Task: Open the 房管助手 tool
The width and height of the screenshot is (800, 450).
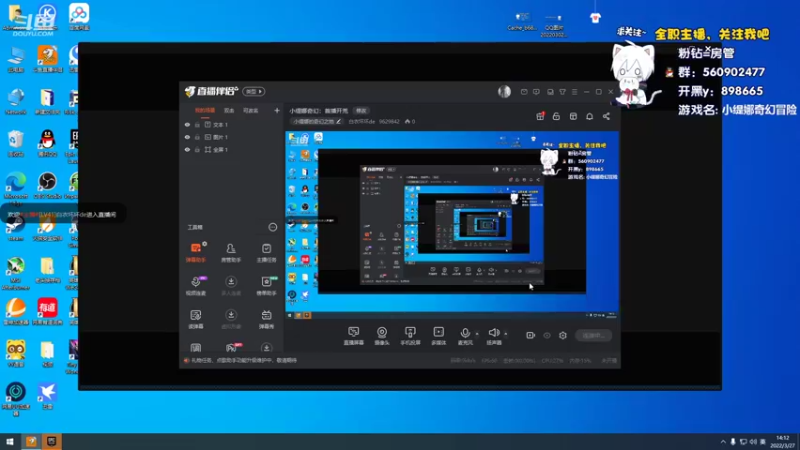Action: tap(231, 252)
